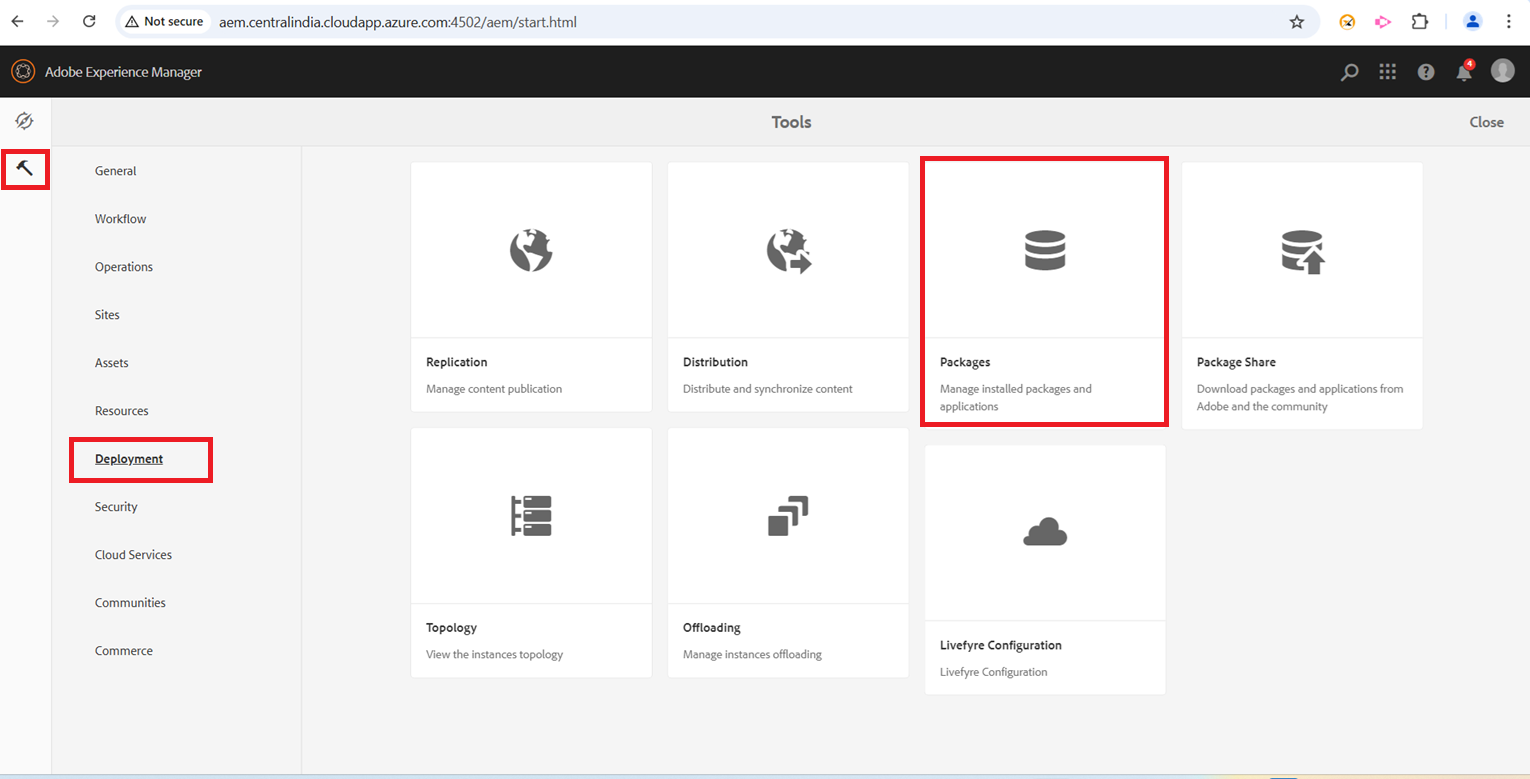Screen dimensions: 1530x779
Task: Click 'Distribute and synchronize content' description
Action: click(768, 389)
